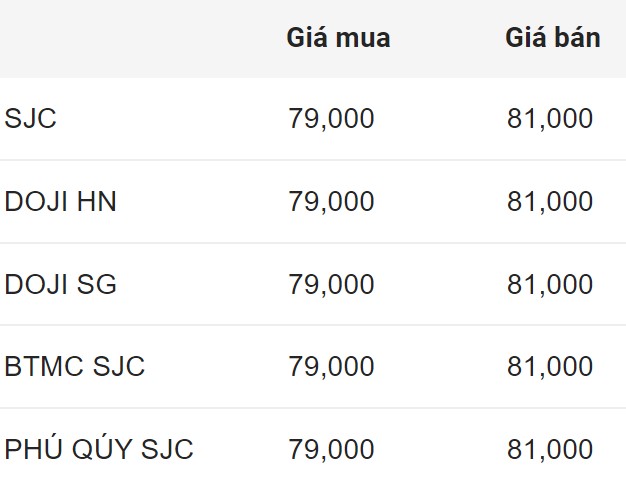
Task: Click BTMC SJC selling price 81,000
Action: (550, 367)
